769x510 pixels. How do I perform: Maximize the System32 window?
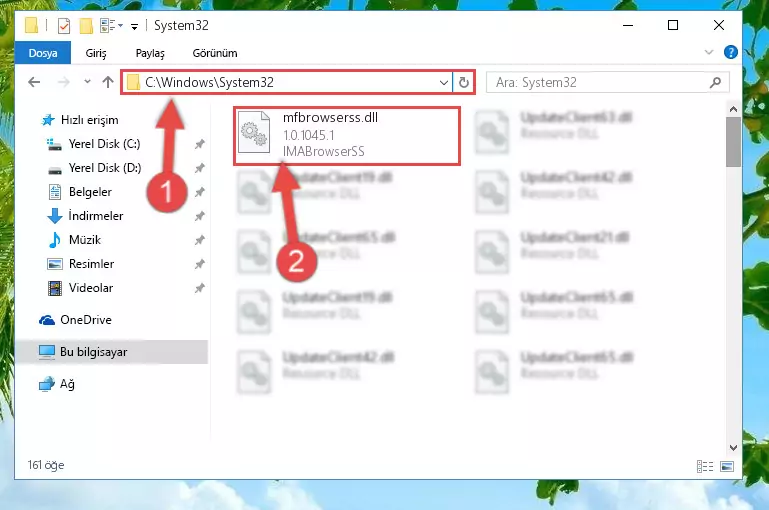(x=673, y=25)
